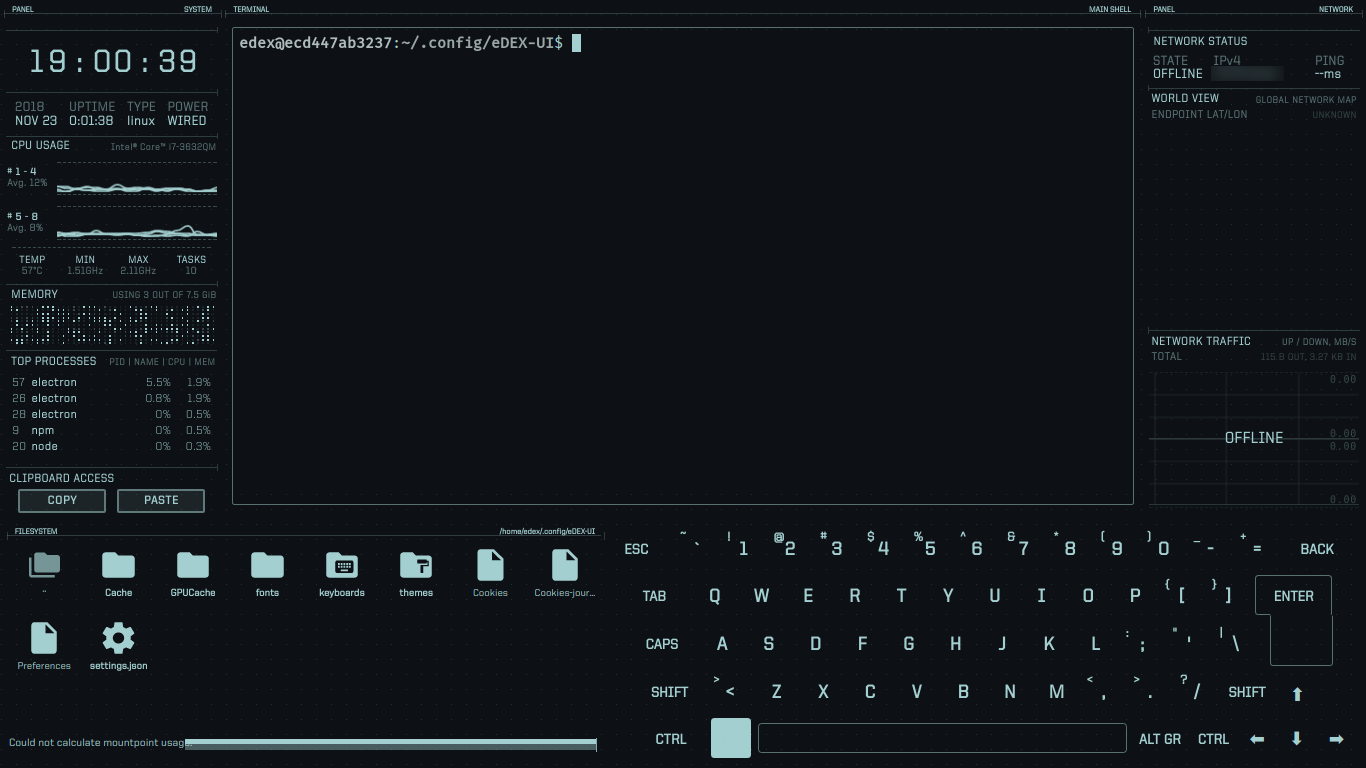This screenshot has width=1366, height=768.
Task: Click the Q key
Action: (715, 596)
